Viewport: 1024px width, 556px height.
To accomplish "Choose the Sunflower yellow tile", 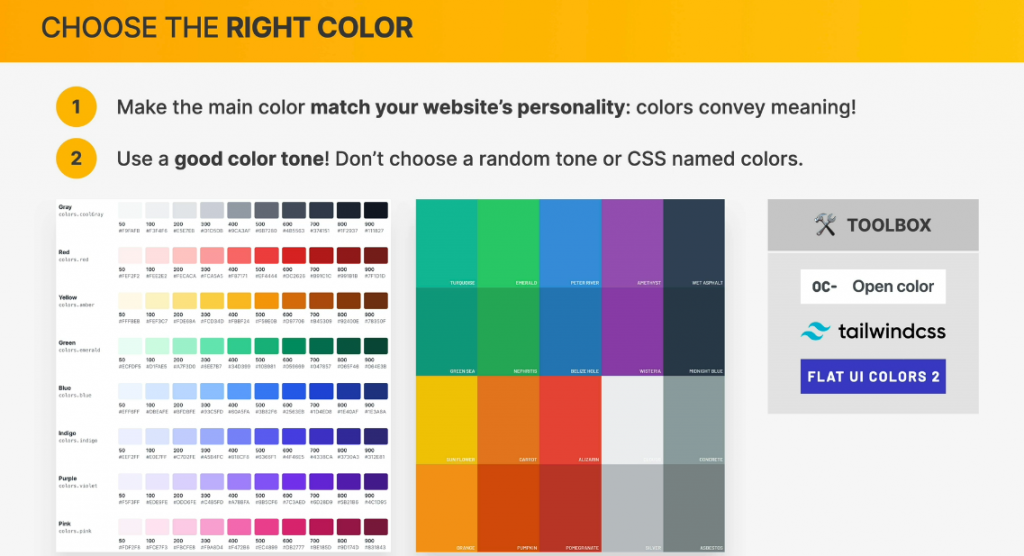I will (446, 420).
